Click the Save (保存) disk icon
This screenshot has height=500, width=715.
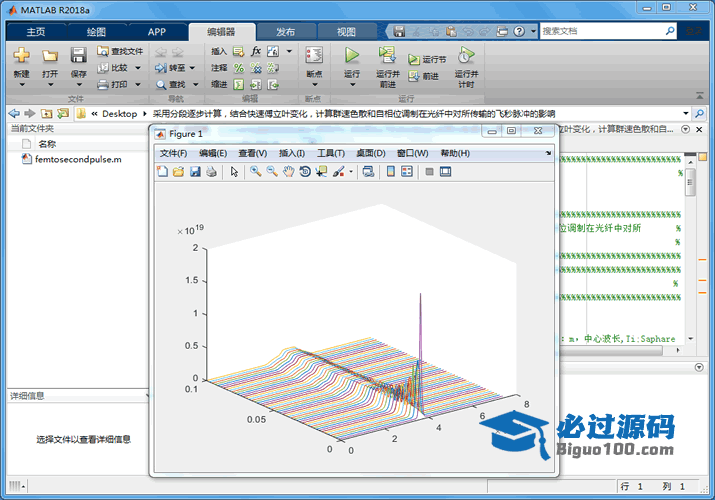click(78, 55)
